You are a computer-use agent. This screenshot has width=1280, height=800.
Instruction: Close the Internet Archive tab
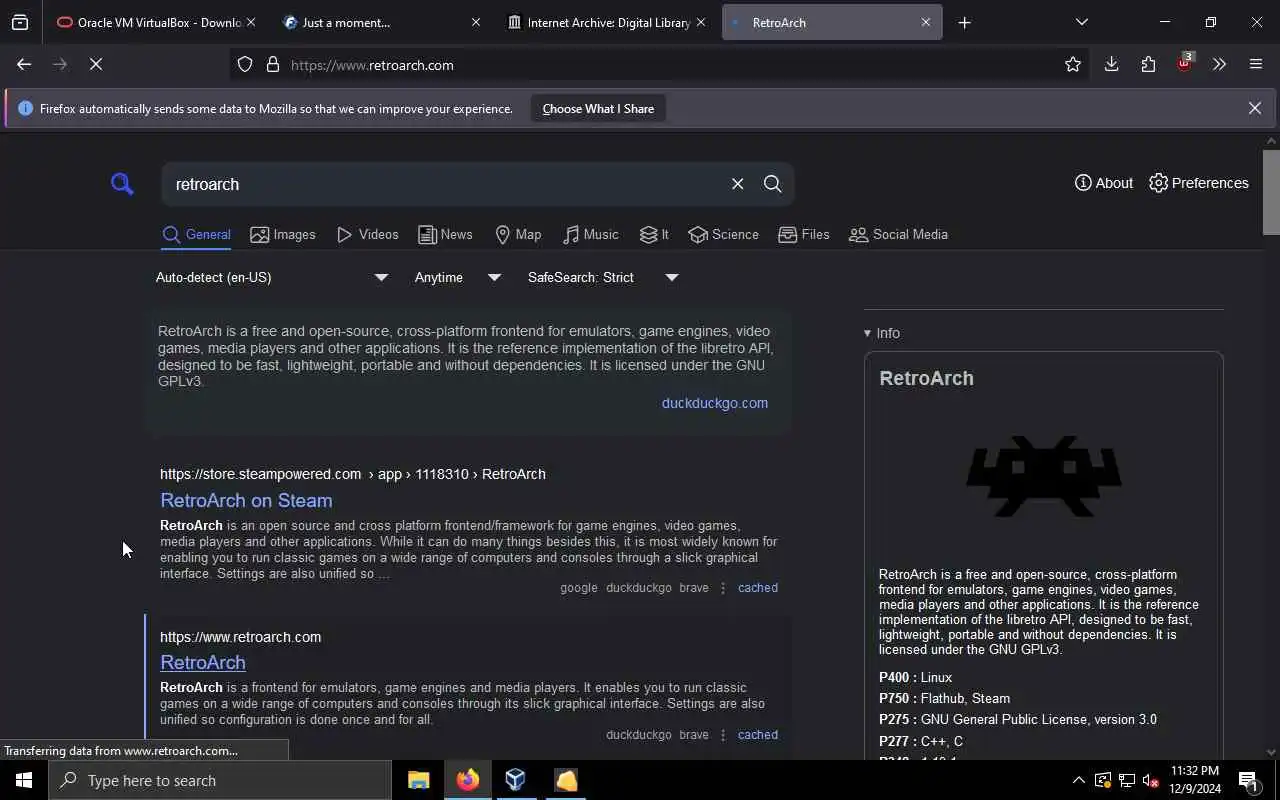coord(700,22)
